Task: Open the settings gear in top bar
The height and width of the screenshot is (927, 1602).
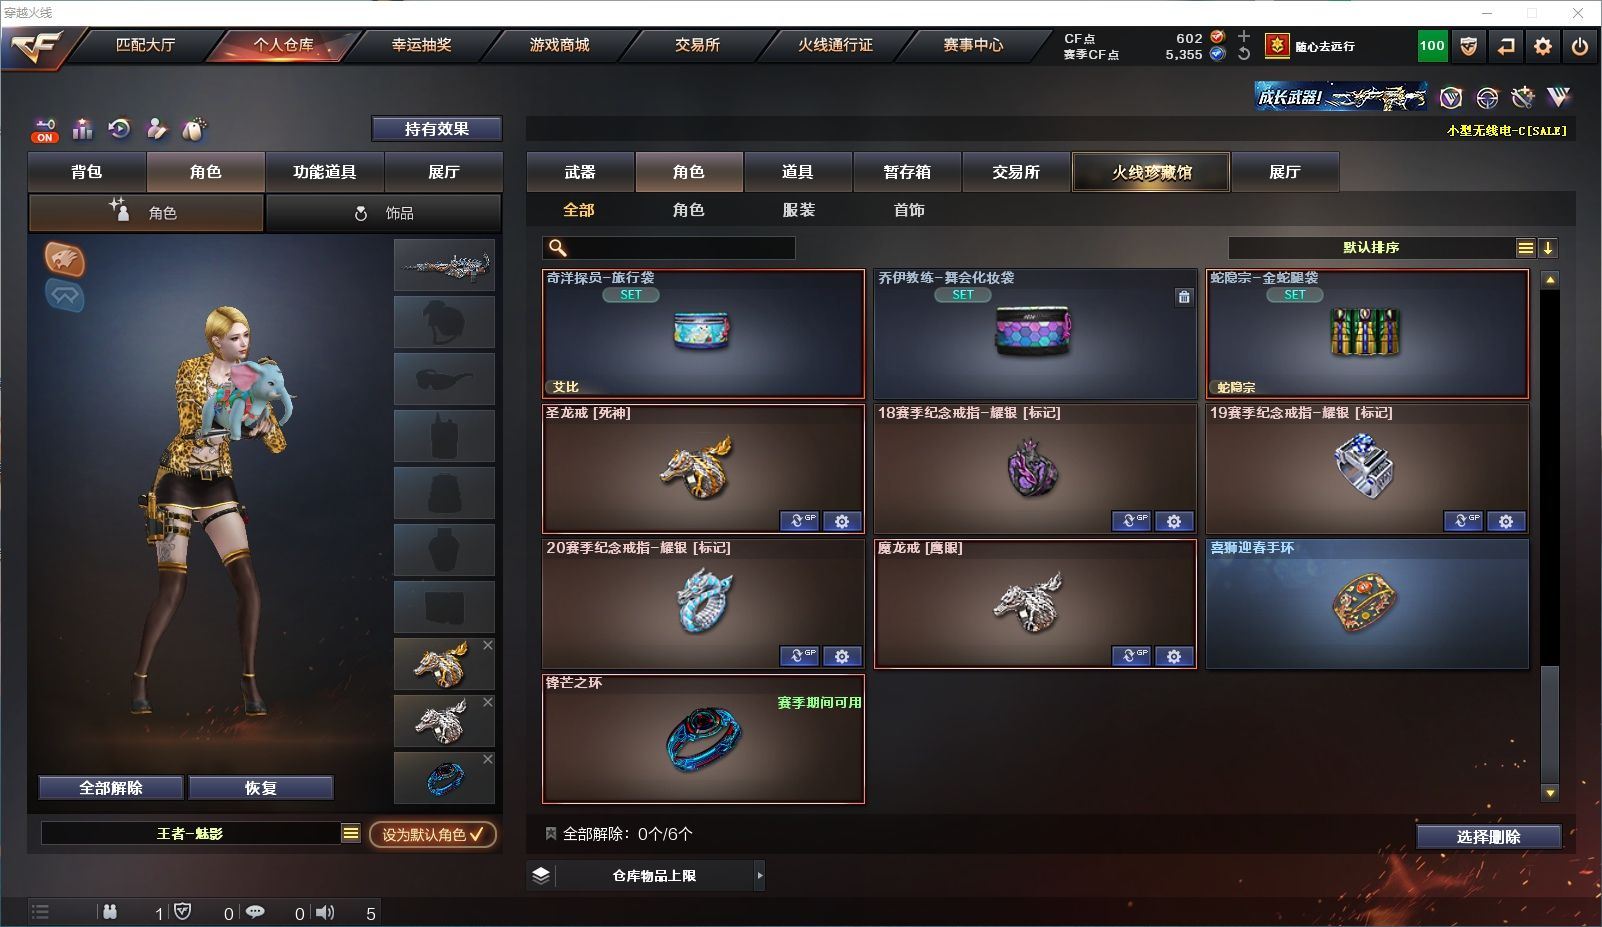Action: tap(1543, 46)
